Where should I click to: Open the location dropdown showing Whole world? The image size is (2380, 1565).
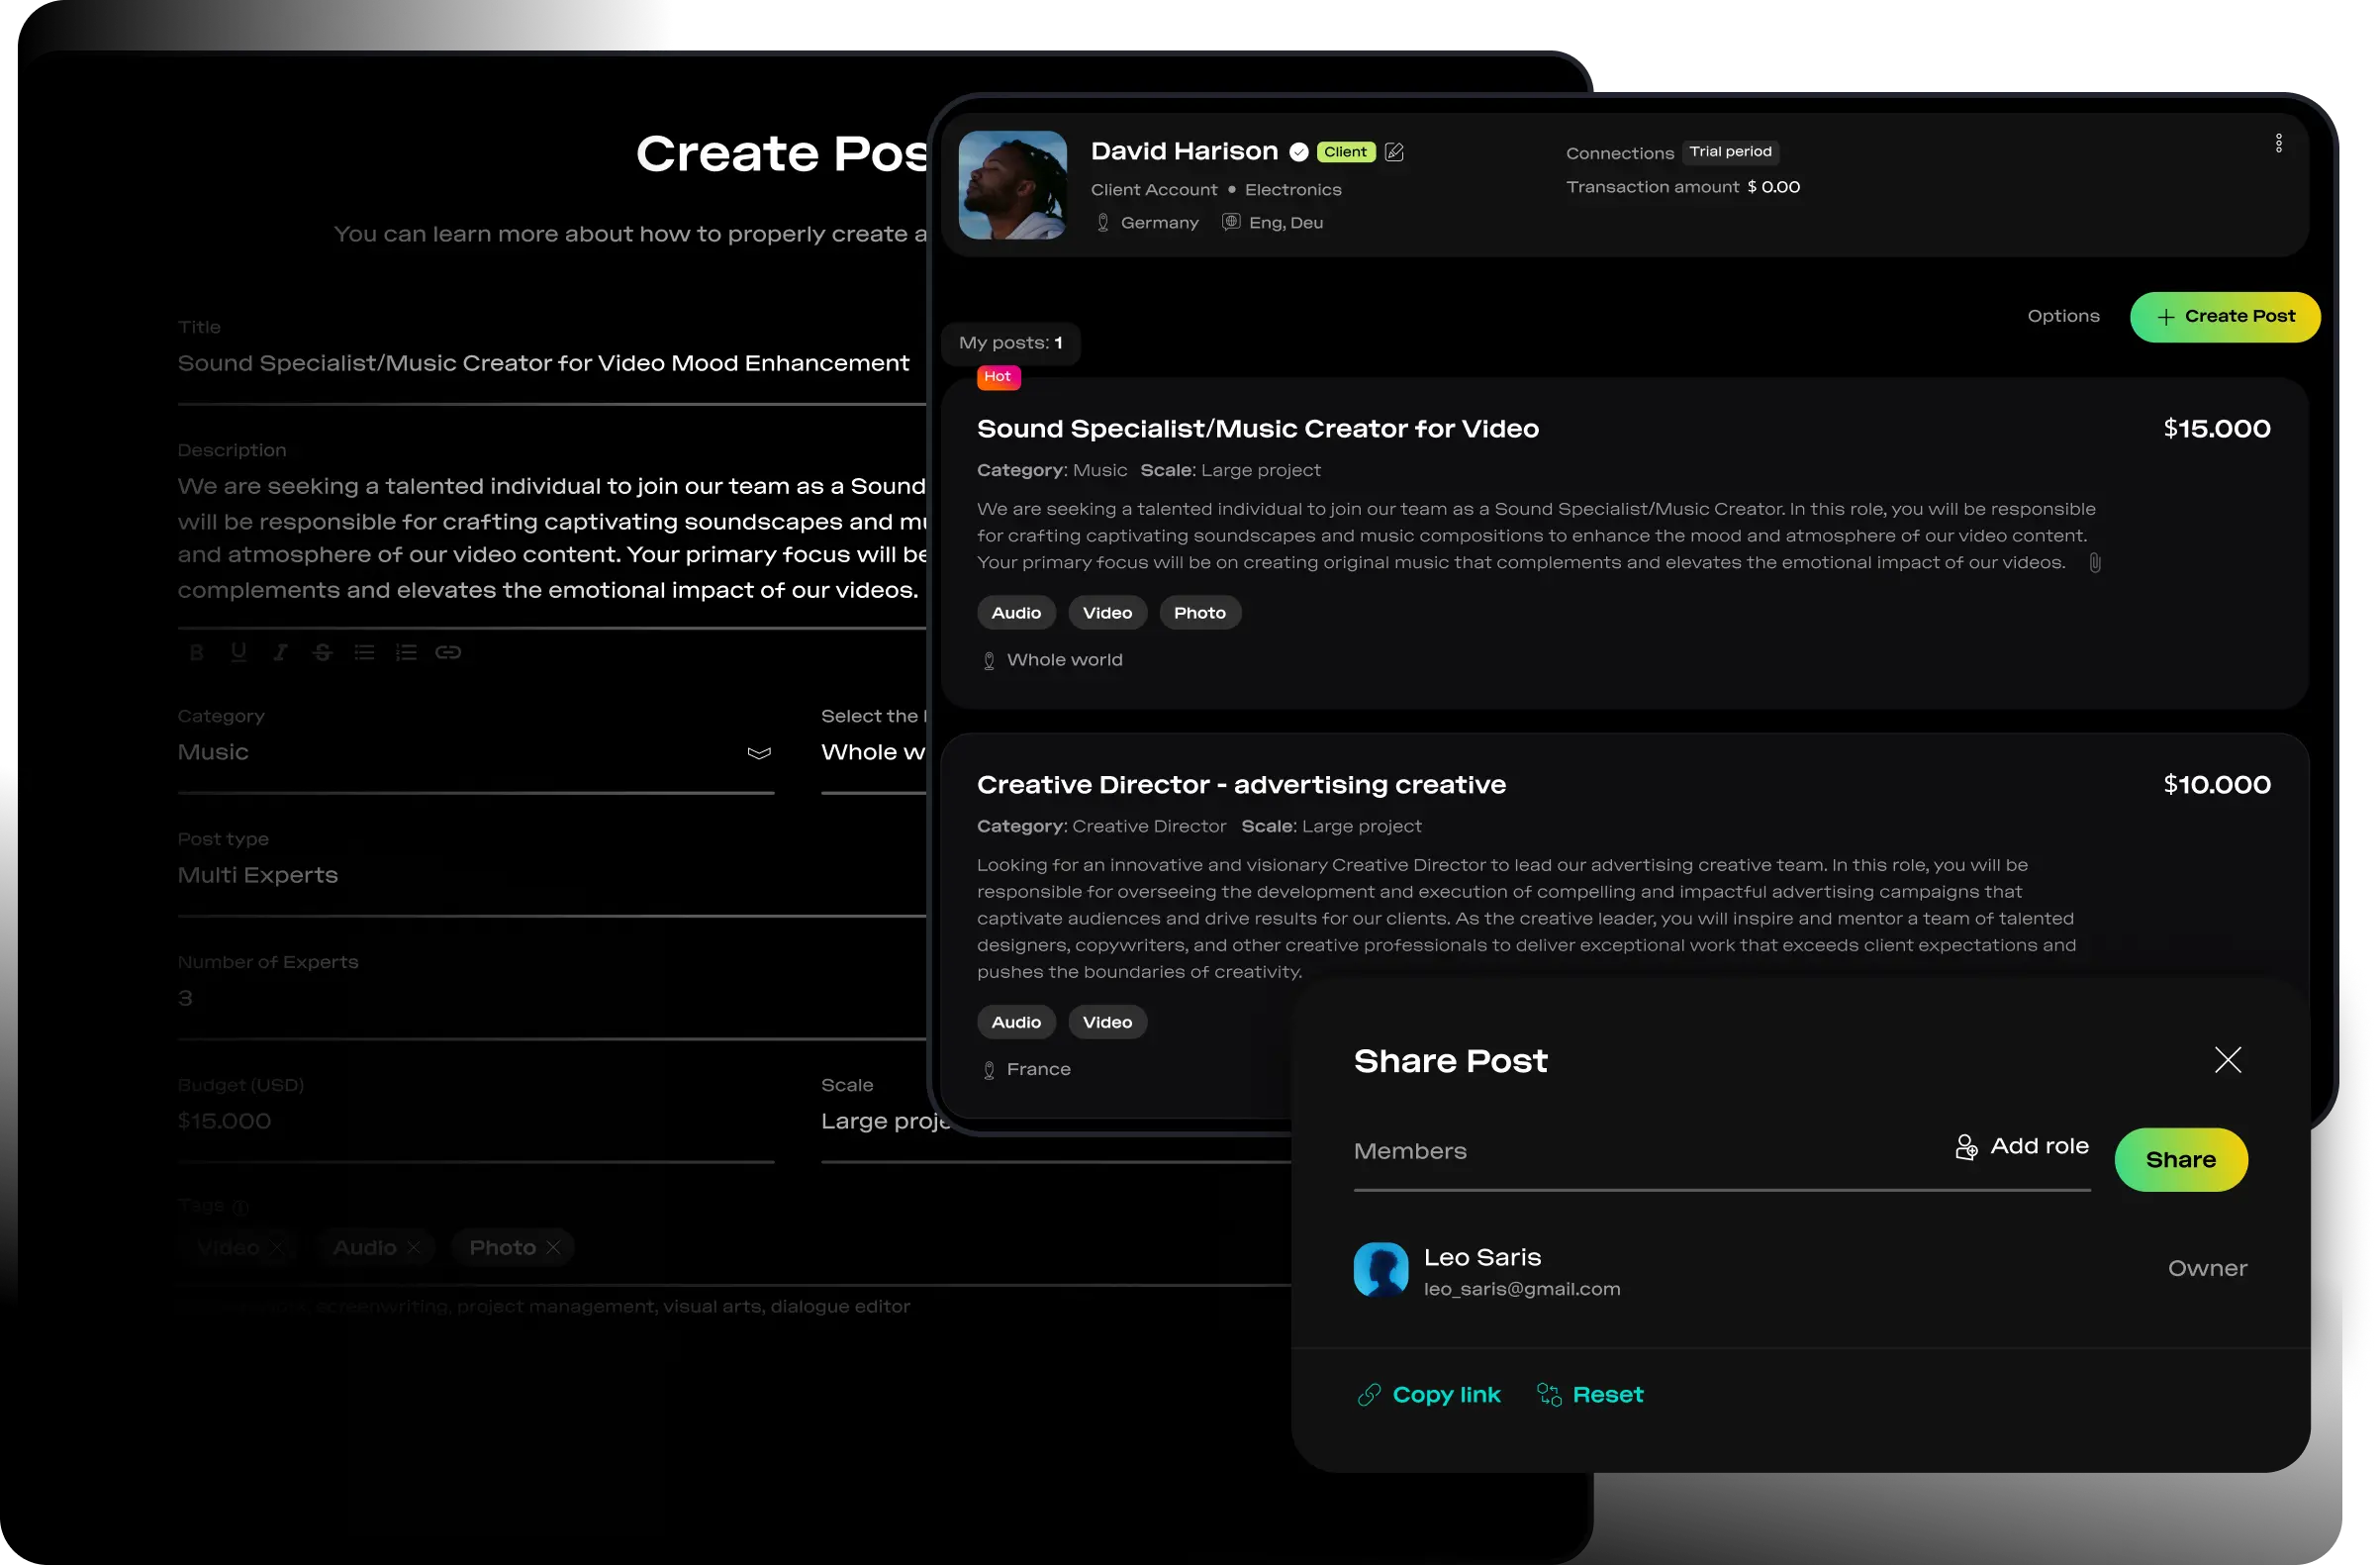(x=873, y=752)
